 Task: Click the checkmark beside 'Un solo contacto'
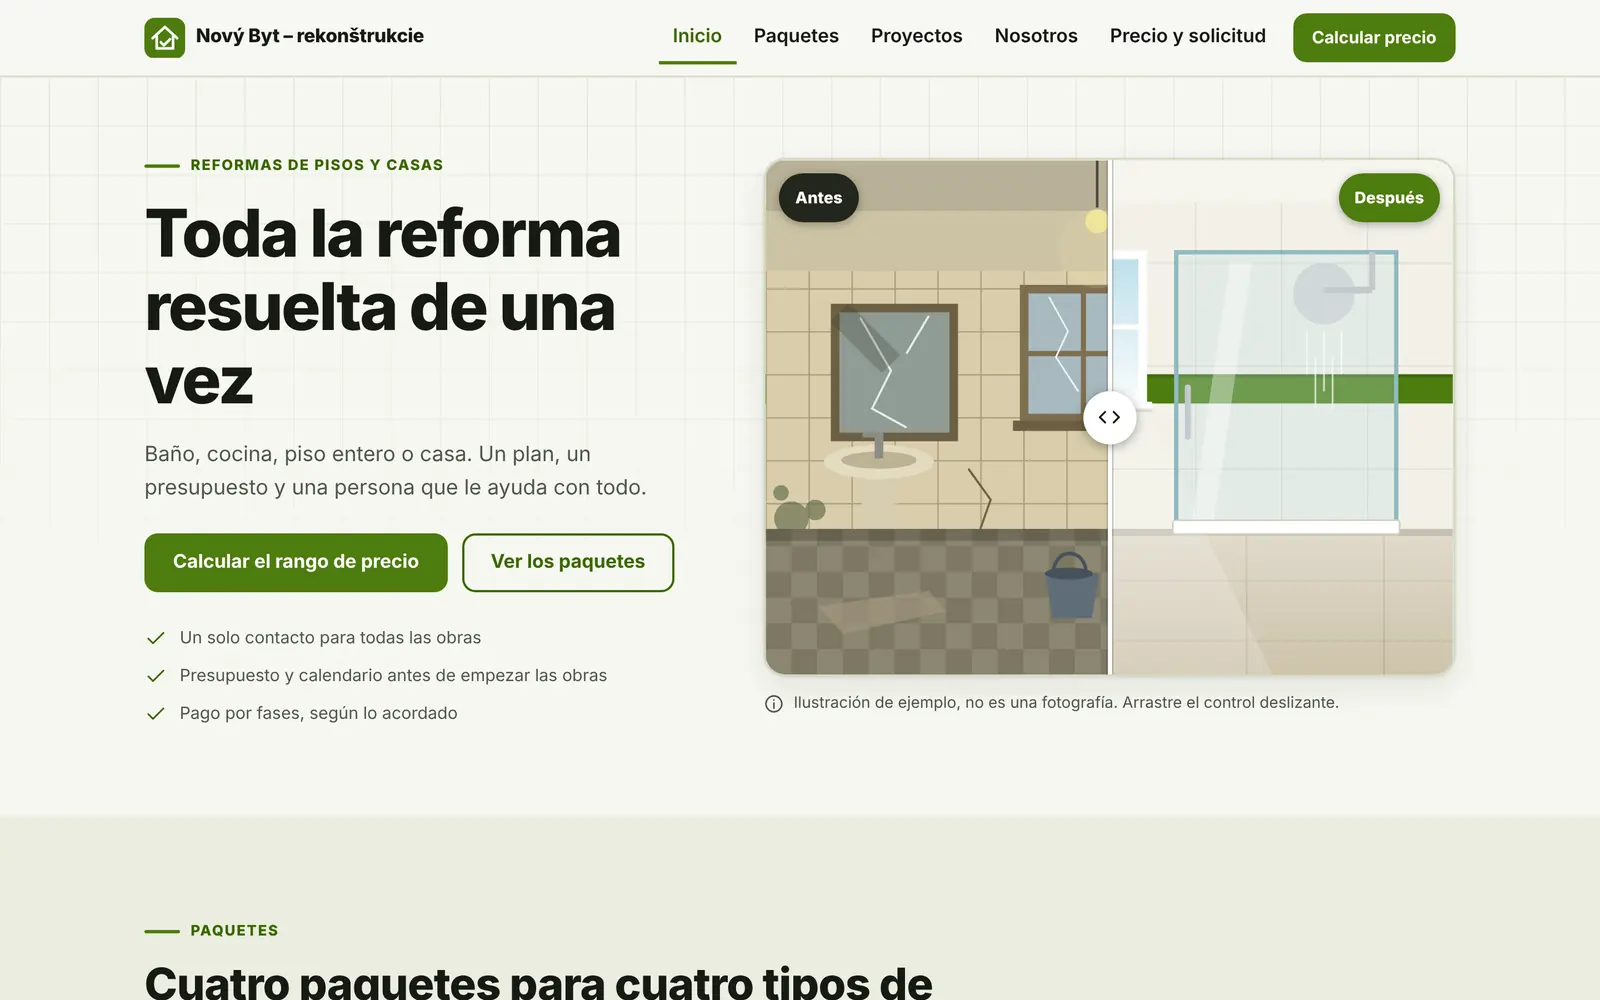pyautogui.click(x=155, y=638)
